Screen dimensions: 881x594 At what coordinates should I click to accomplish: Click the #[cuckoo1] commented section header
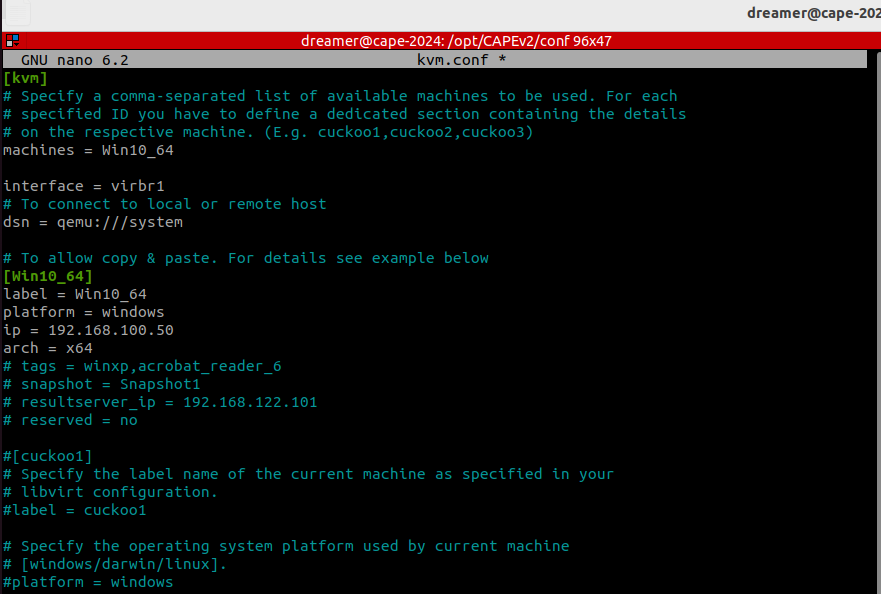point(48,456)
